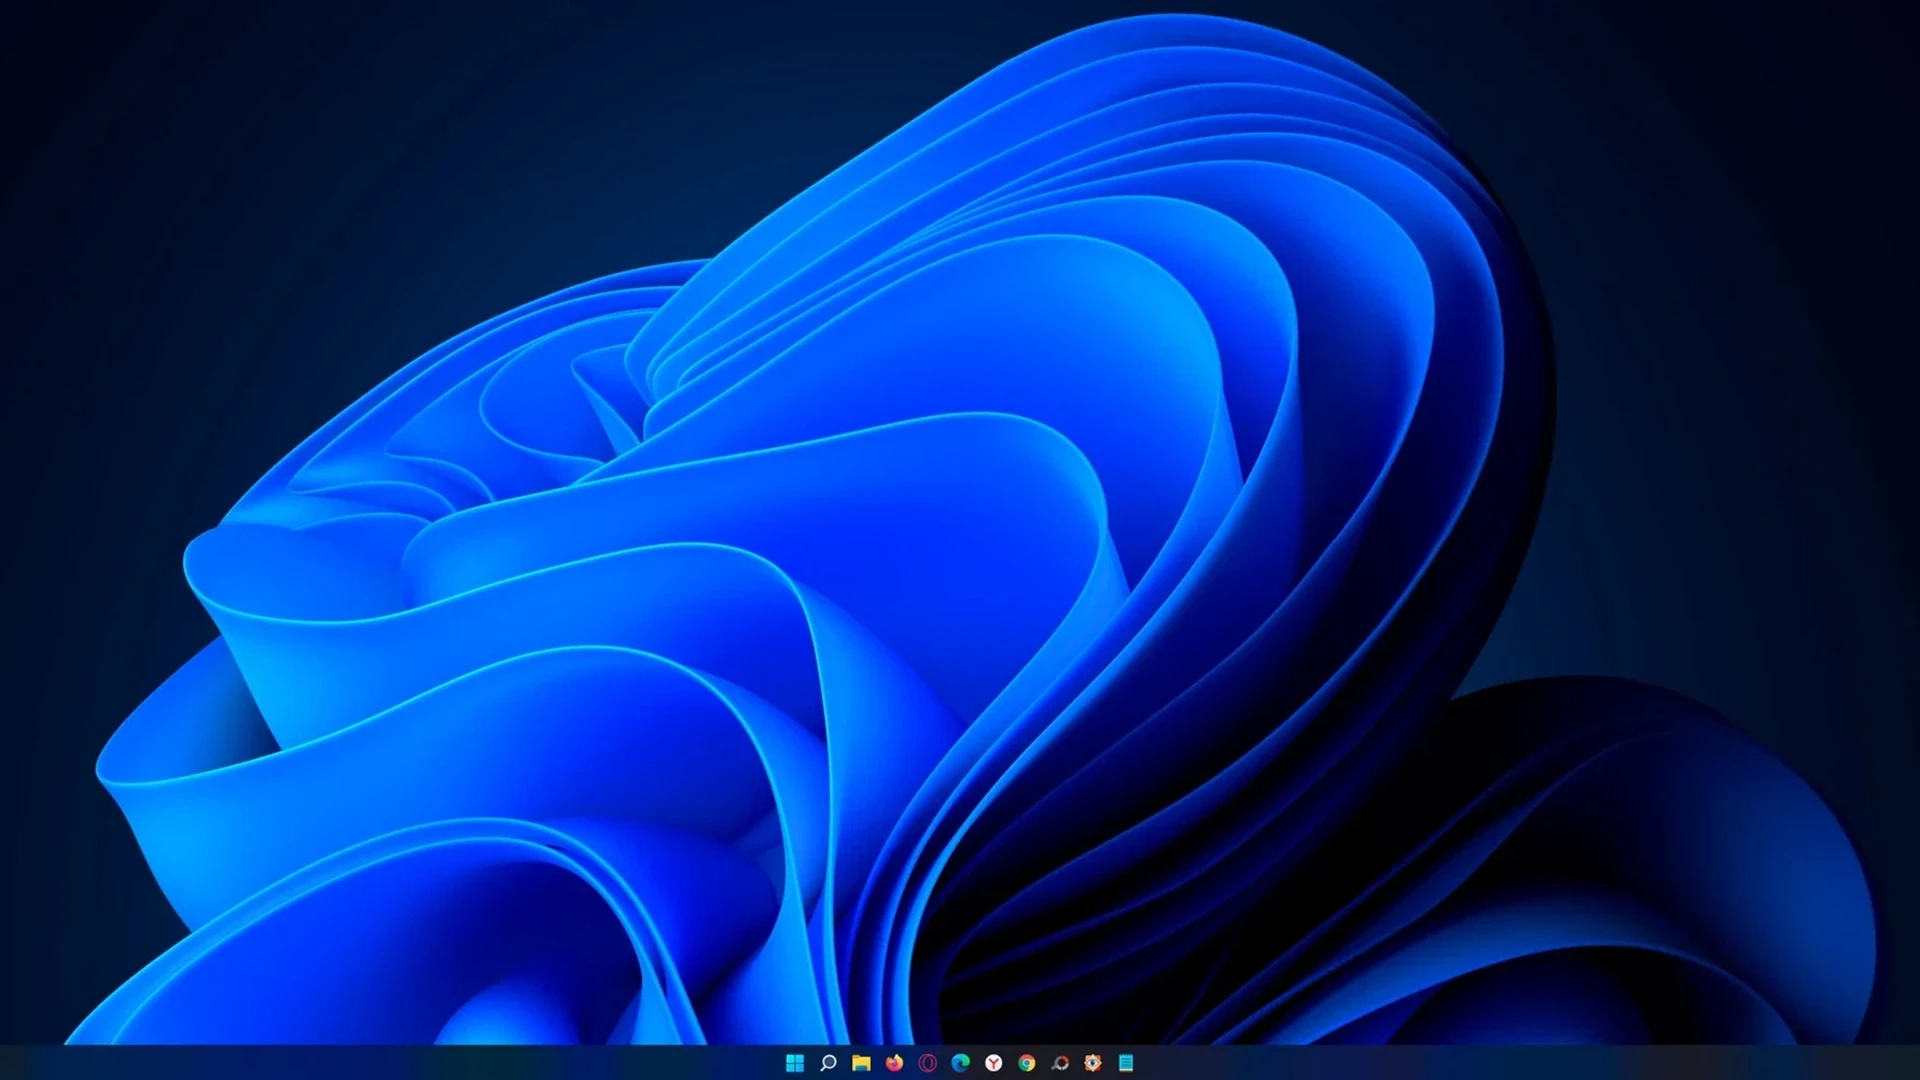Click the blue-green swirl Edge logo
Image resolution: width=1920 pixels, height=1080 pixels.
click(x=960, y=1062)
